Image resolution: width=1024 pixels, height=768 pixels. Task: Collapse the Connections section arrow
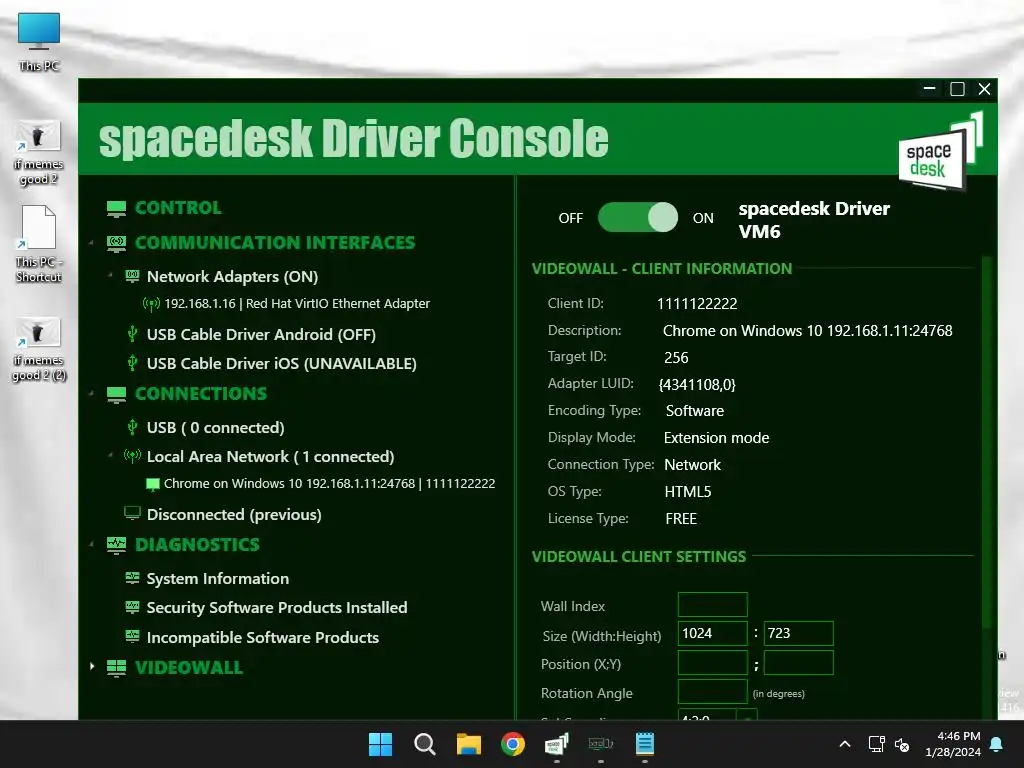pyautogui.click(x=91, y=394)
